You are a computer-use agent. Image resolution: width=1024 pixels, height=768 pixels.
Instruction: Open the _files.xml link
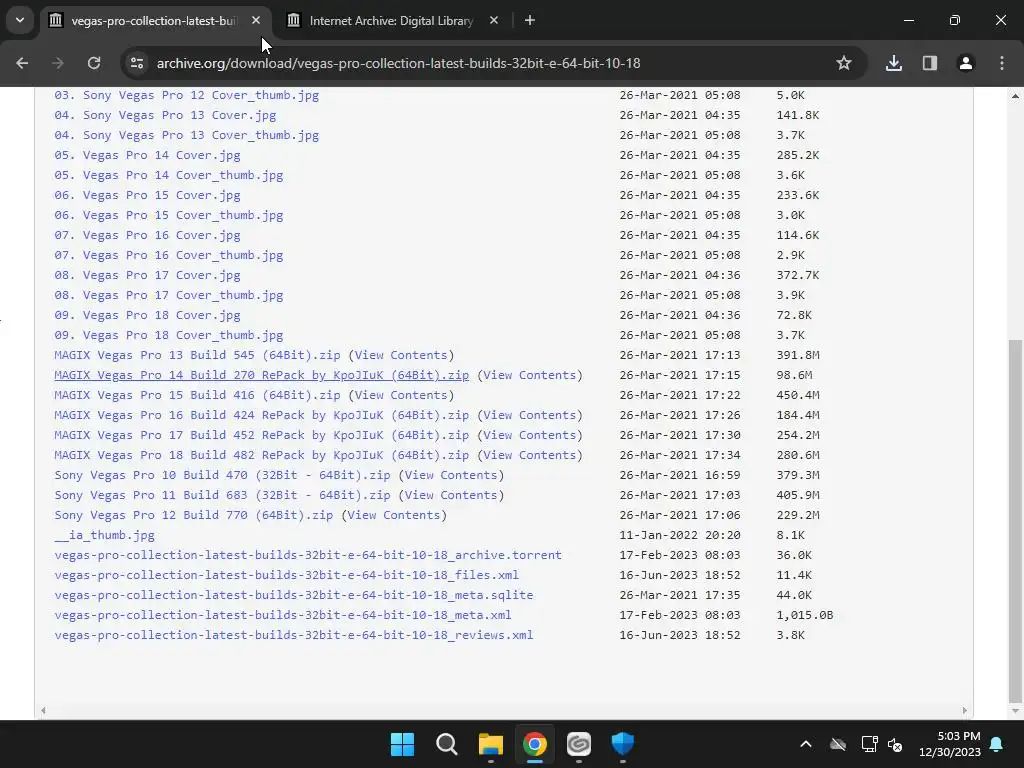point(287,575)
